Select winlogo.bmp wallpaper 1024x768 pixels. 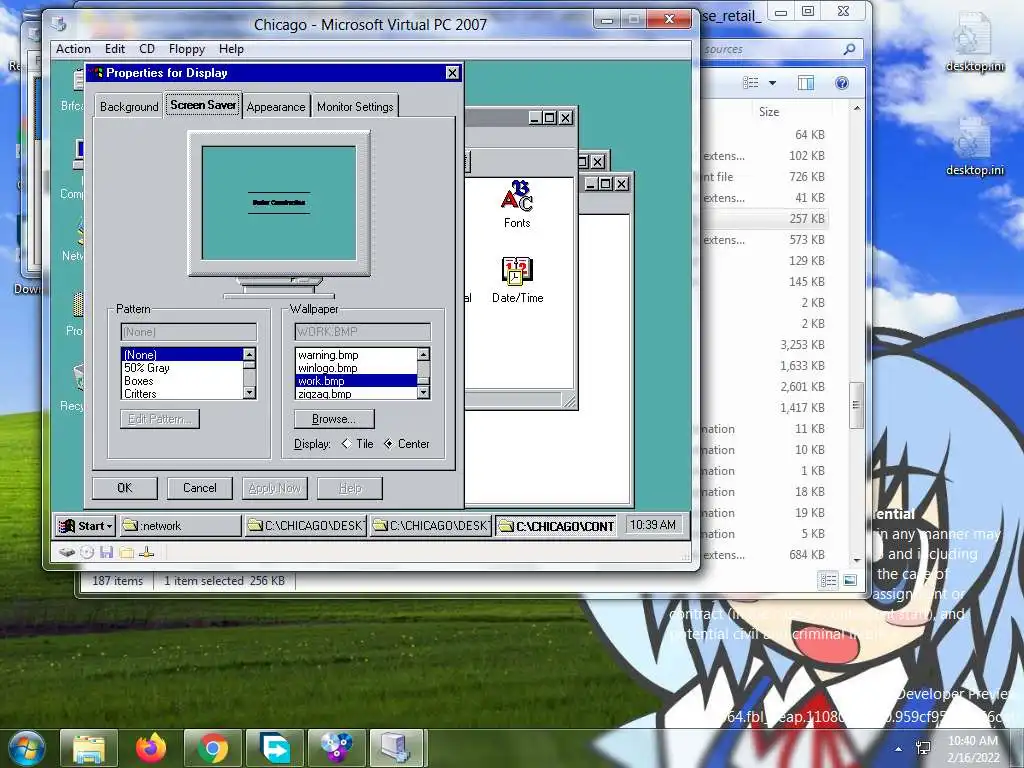click(x=357, y=368)
